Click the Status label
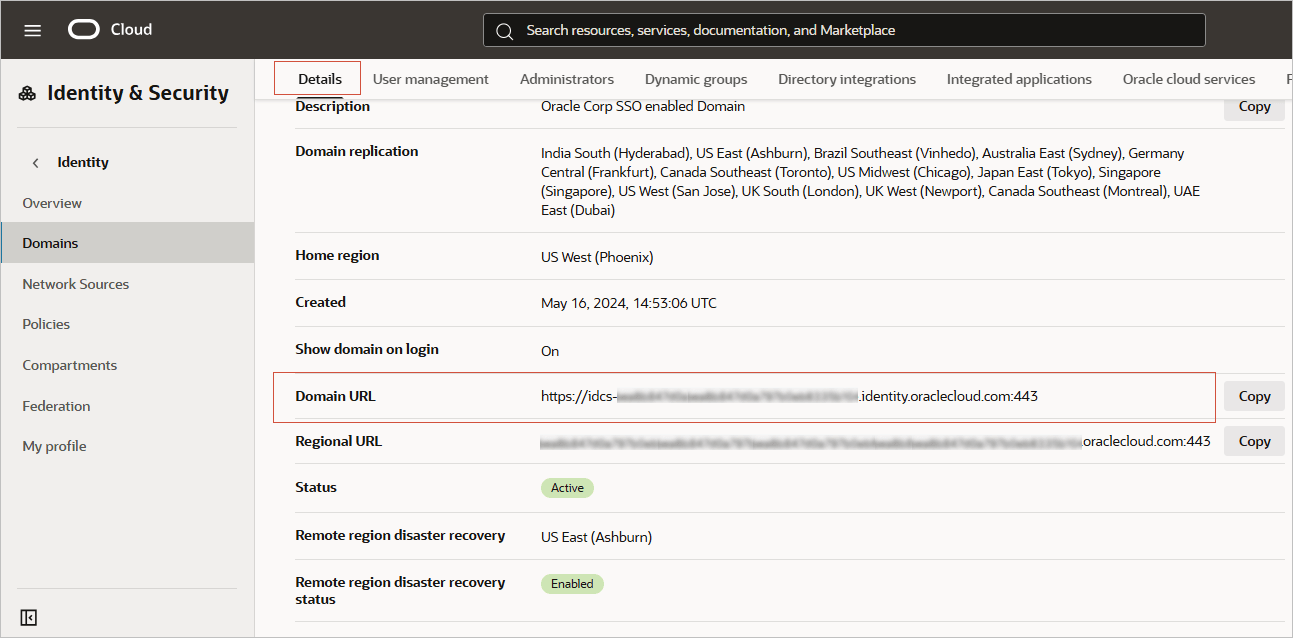 click(x=316, y=487)
